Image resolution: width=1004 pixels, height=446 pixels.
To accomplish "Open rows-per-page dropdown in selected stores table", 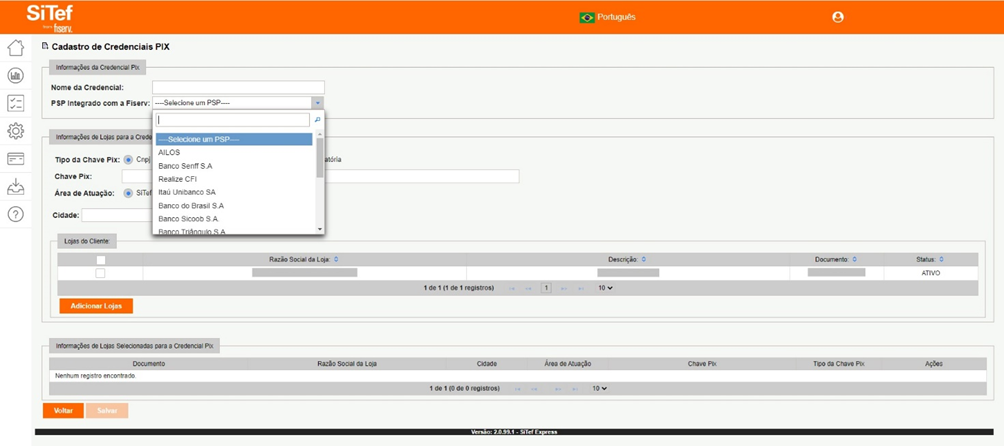I will point(599,388).
